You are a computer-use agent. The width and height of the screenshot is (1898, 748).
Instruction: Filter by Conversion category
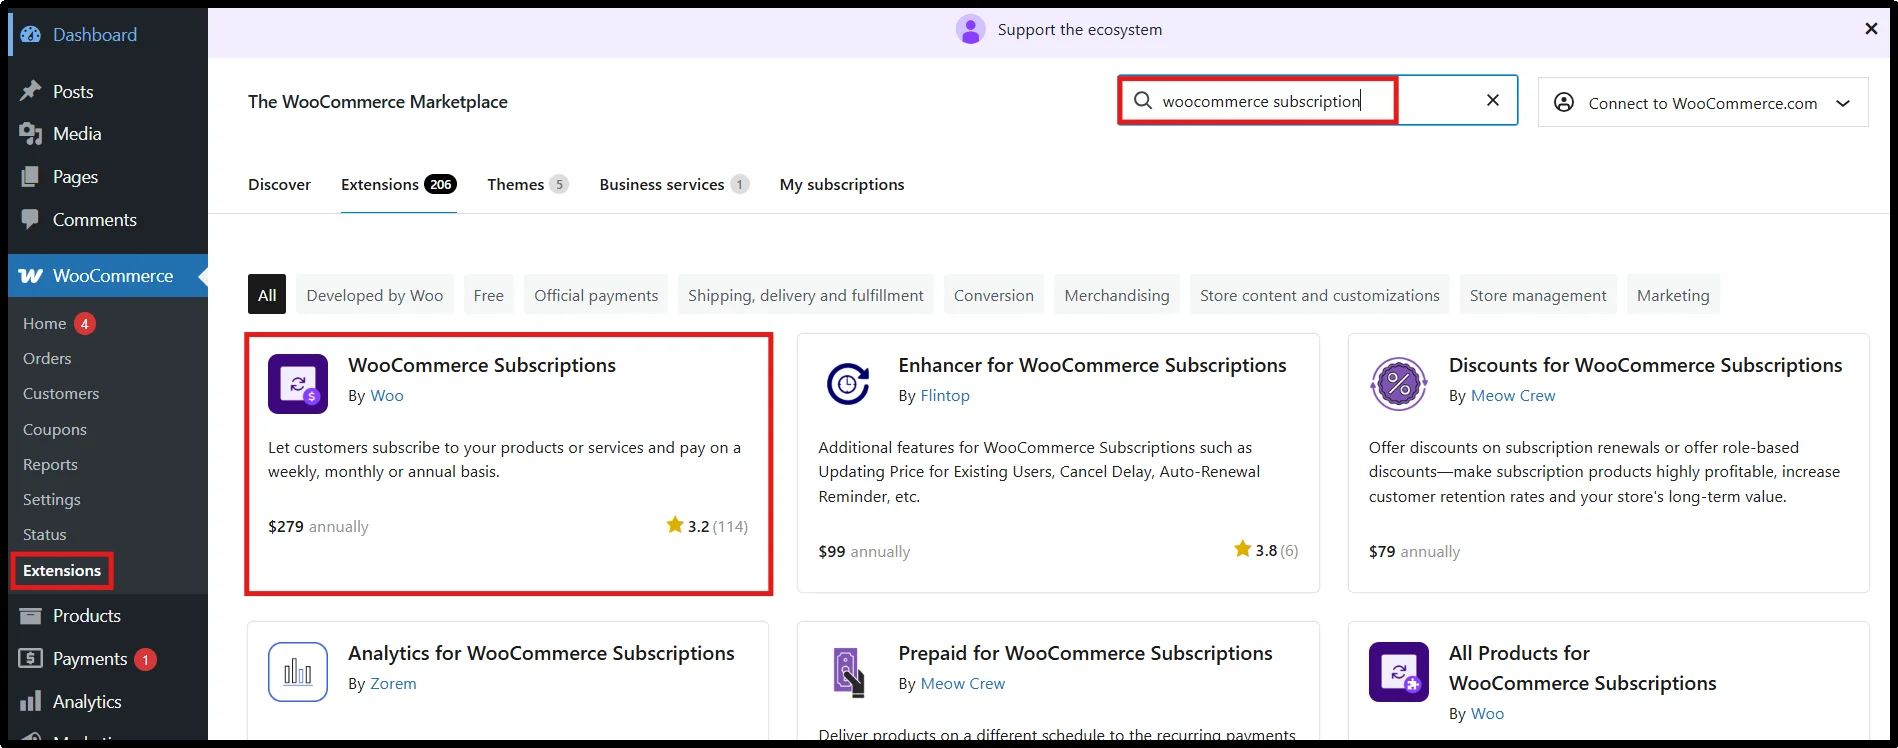tap(994, 295)
